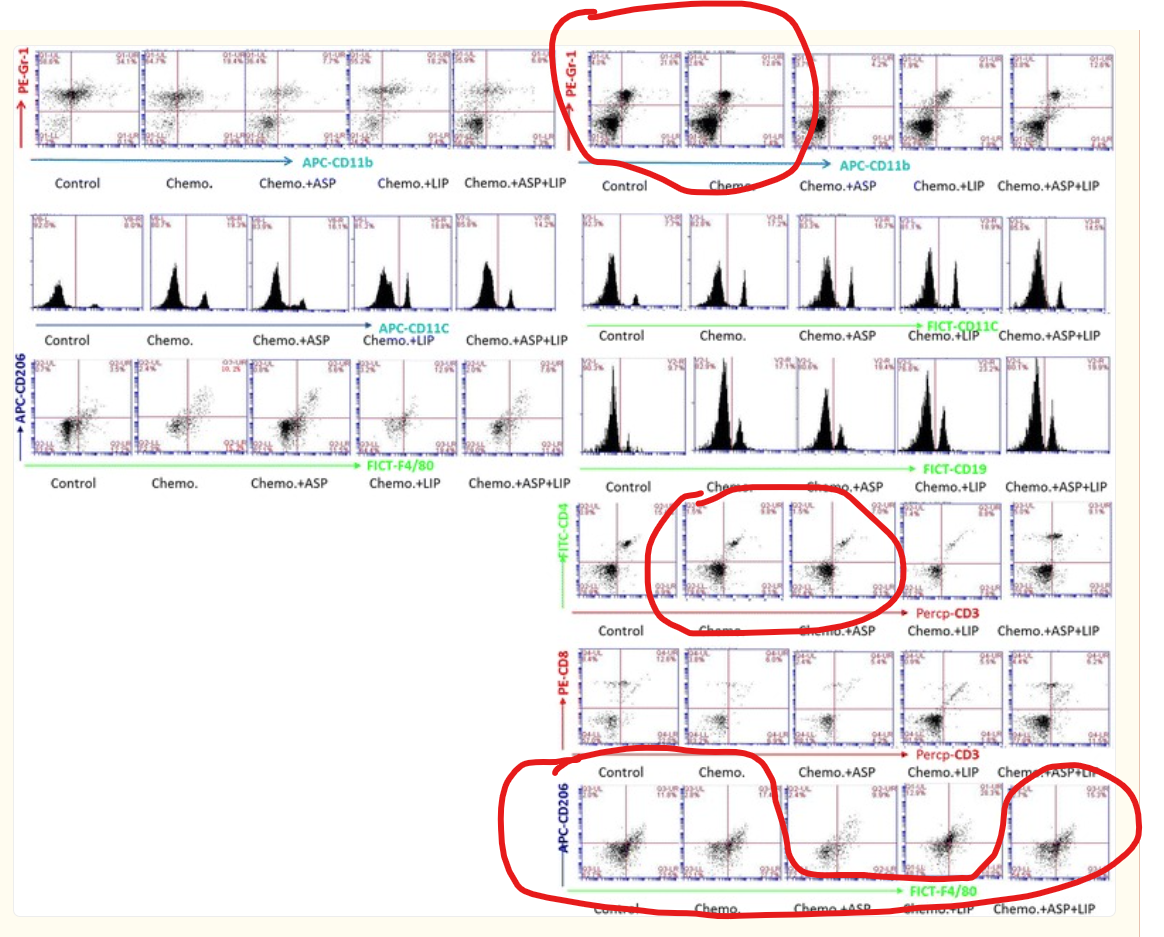Select the Chemo.+LIP plot in left APC-CD206 row
1164x937 pixels.
(405, 409)
